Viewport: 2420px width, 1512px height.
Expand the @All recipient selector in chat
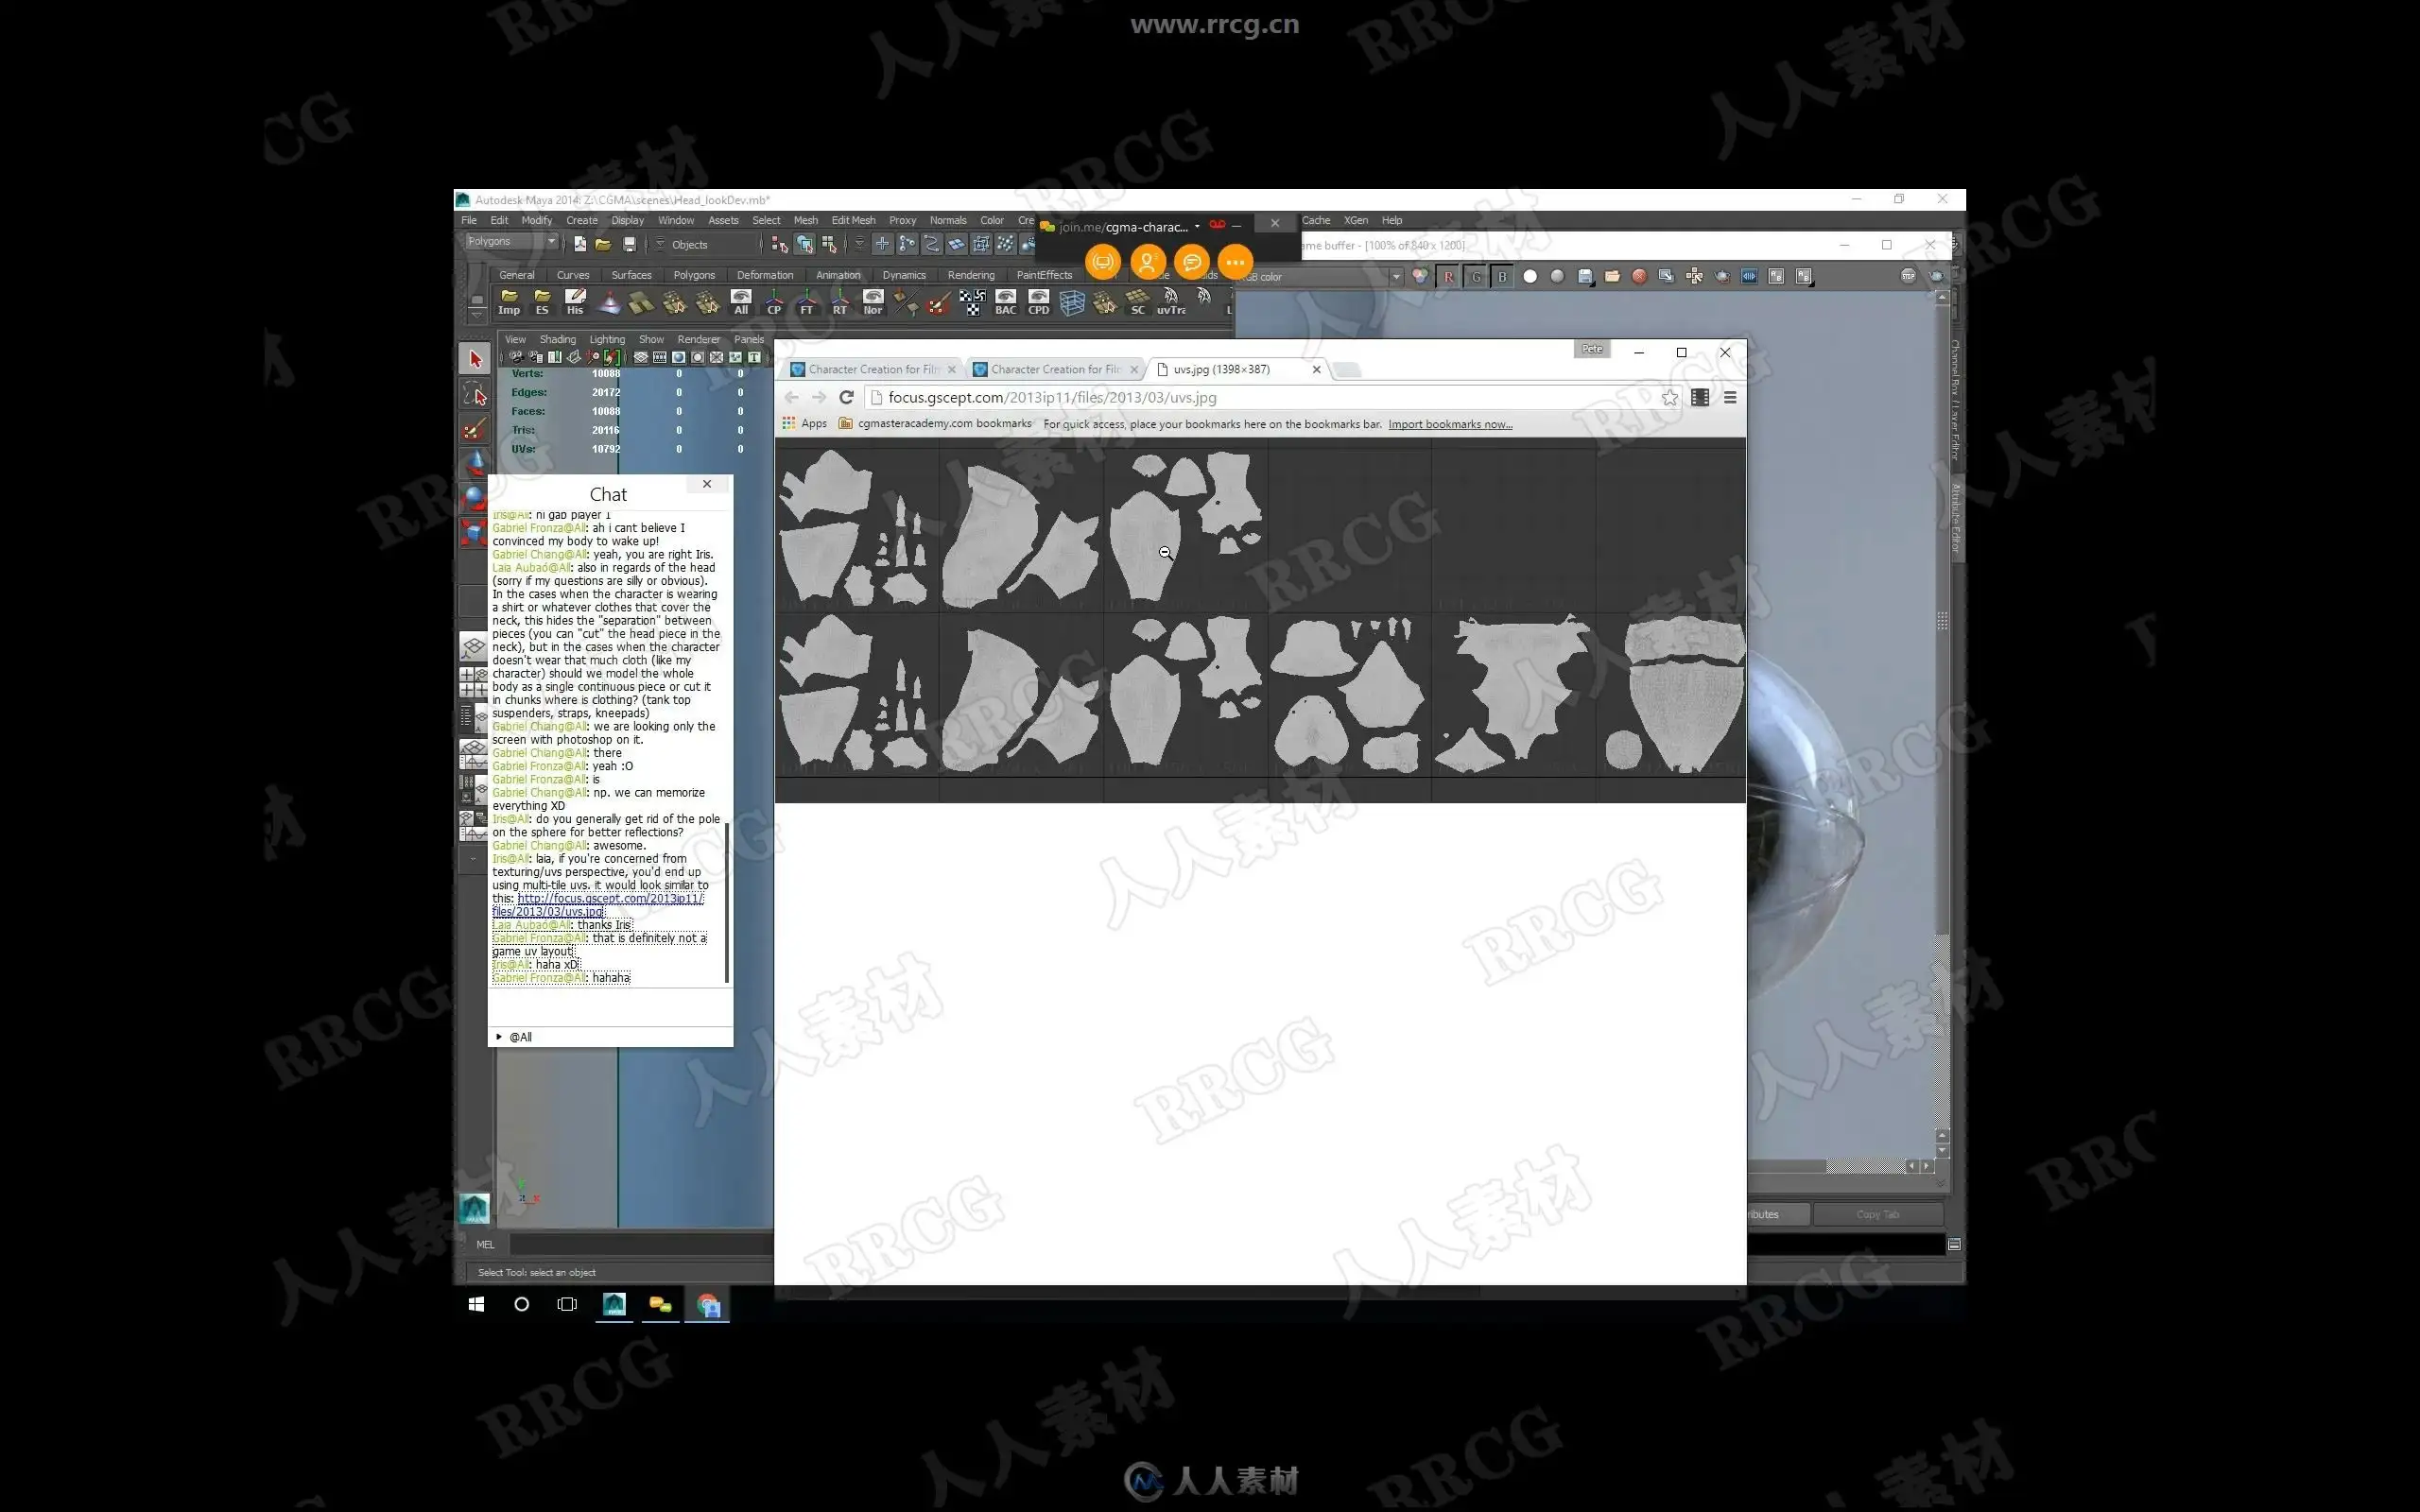coord(515,1037)
